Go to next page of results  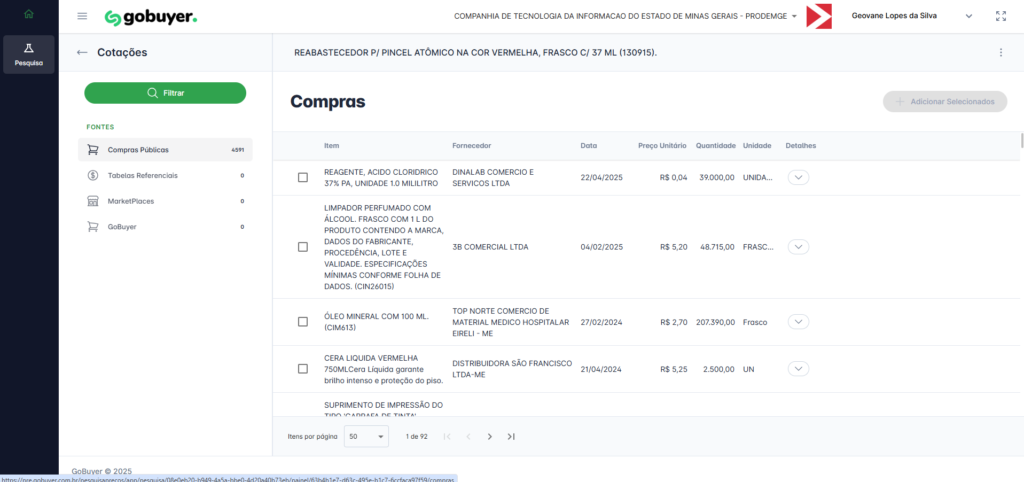point(489,436)
